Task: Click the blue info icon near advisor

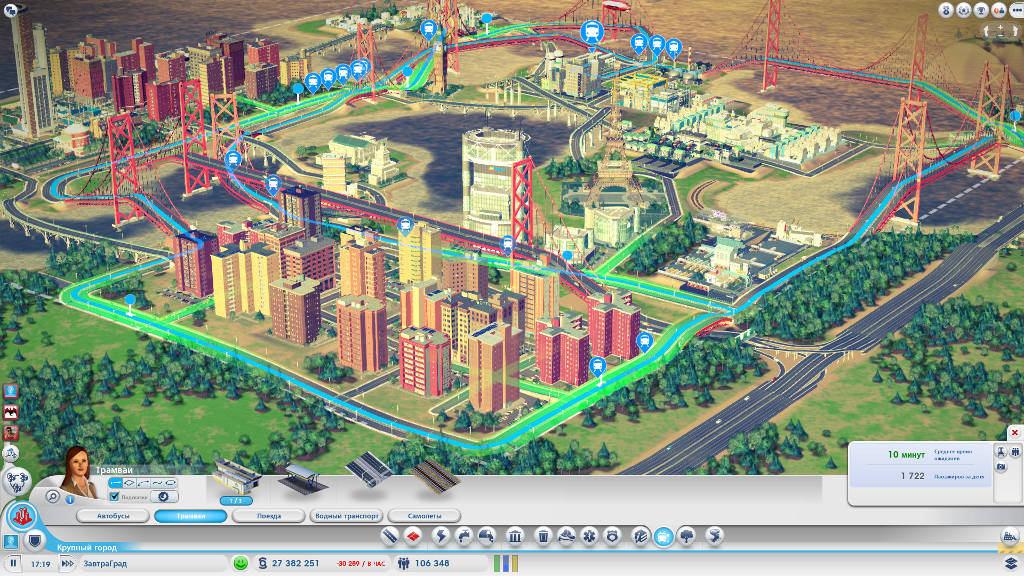Action: (x=69, y=500)
